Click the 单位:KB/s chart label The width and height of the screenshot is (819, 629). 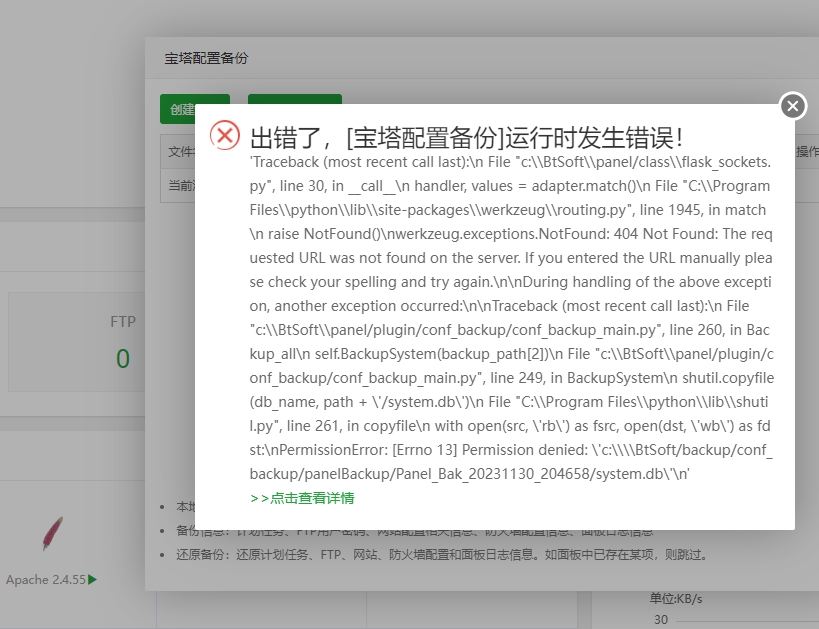tap(676, 599)
